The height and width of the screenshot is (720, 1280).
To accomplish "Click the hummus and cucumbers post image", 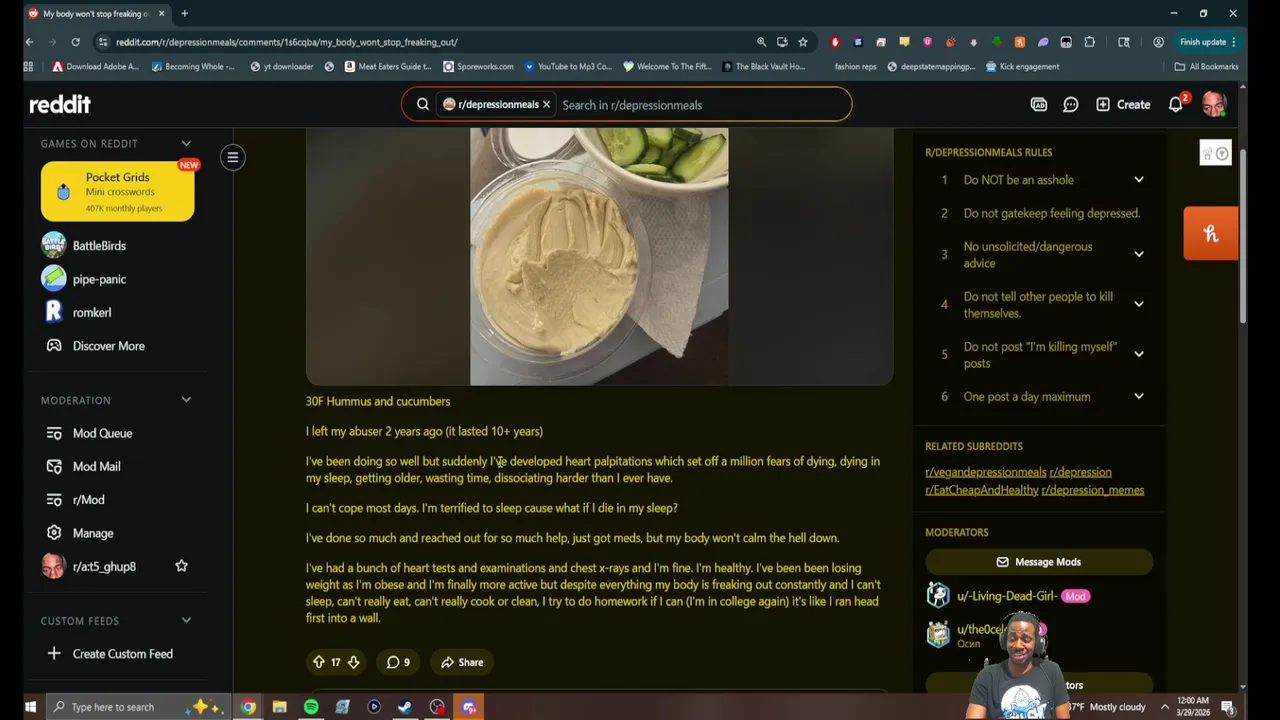I will [x=599, y=256].
